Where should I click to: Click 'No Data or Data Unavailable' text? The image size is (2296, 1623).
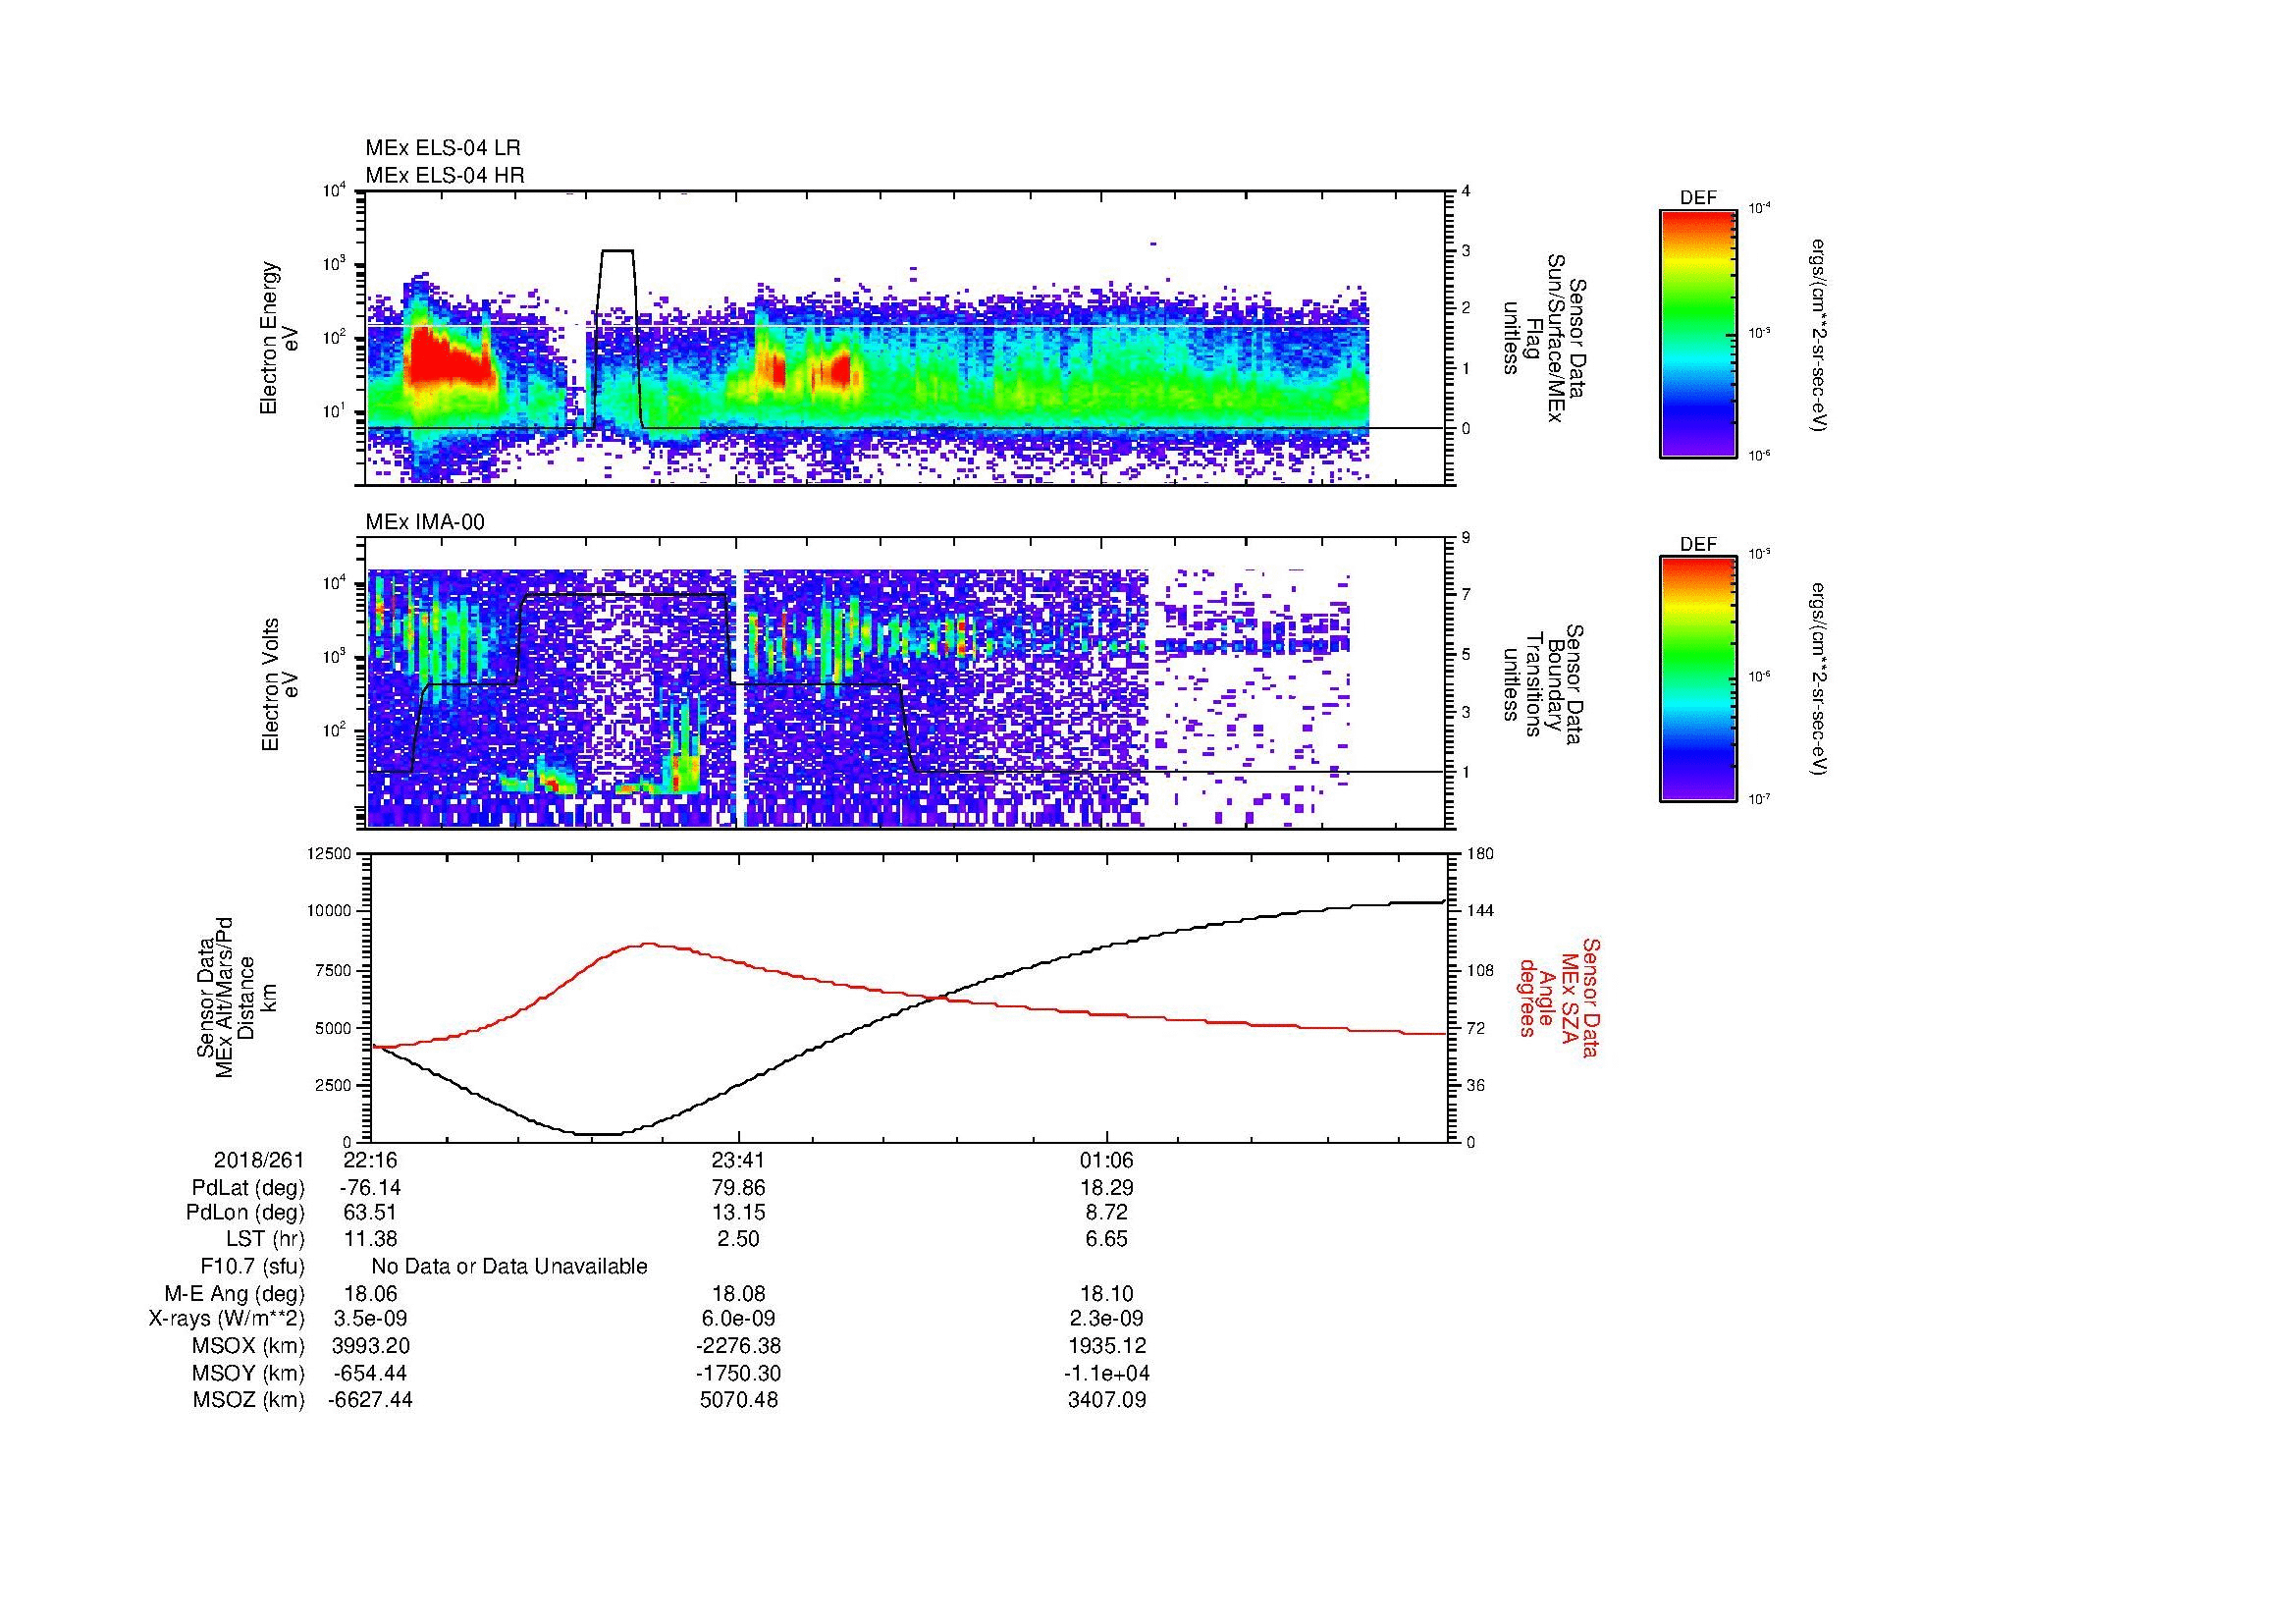[x=509, y=1267]
